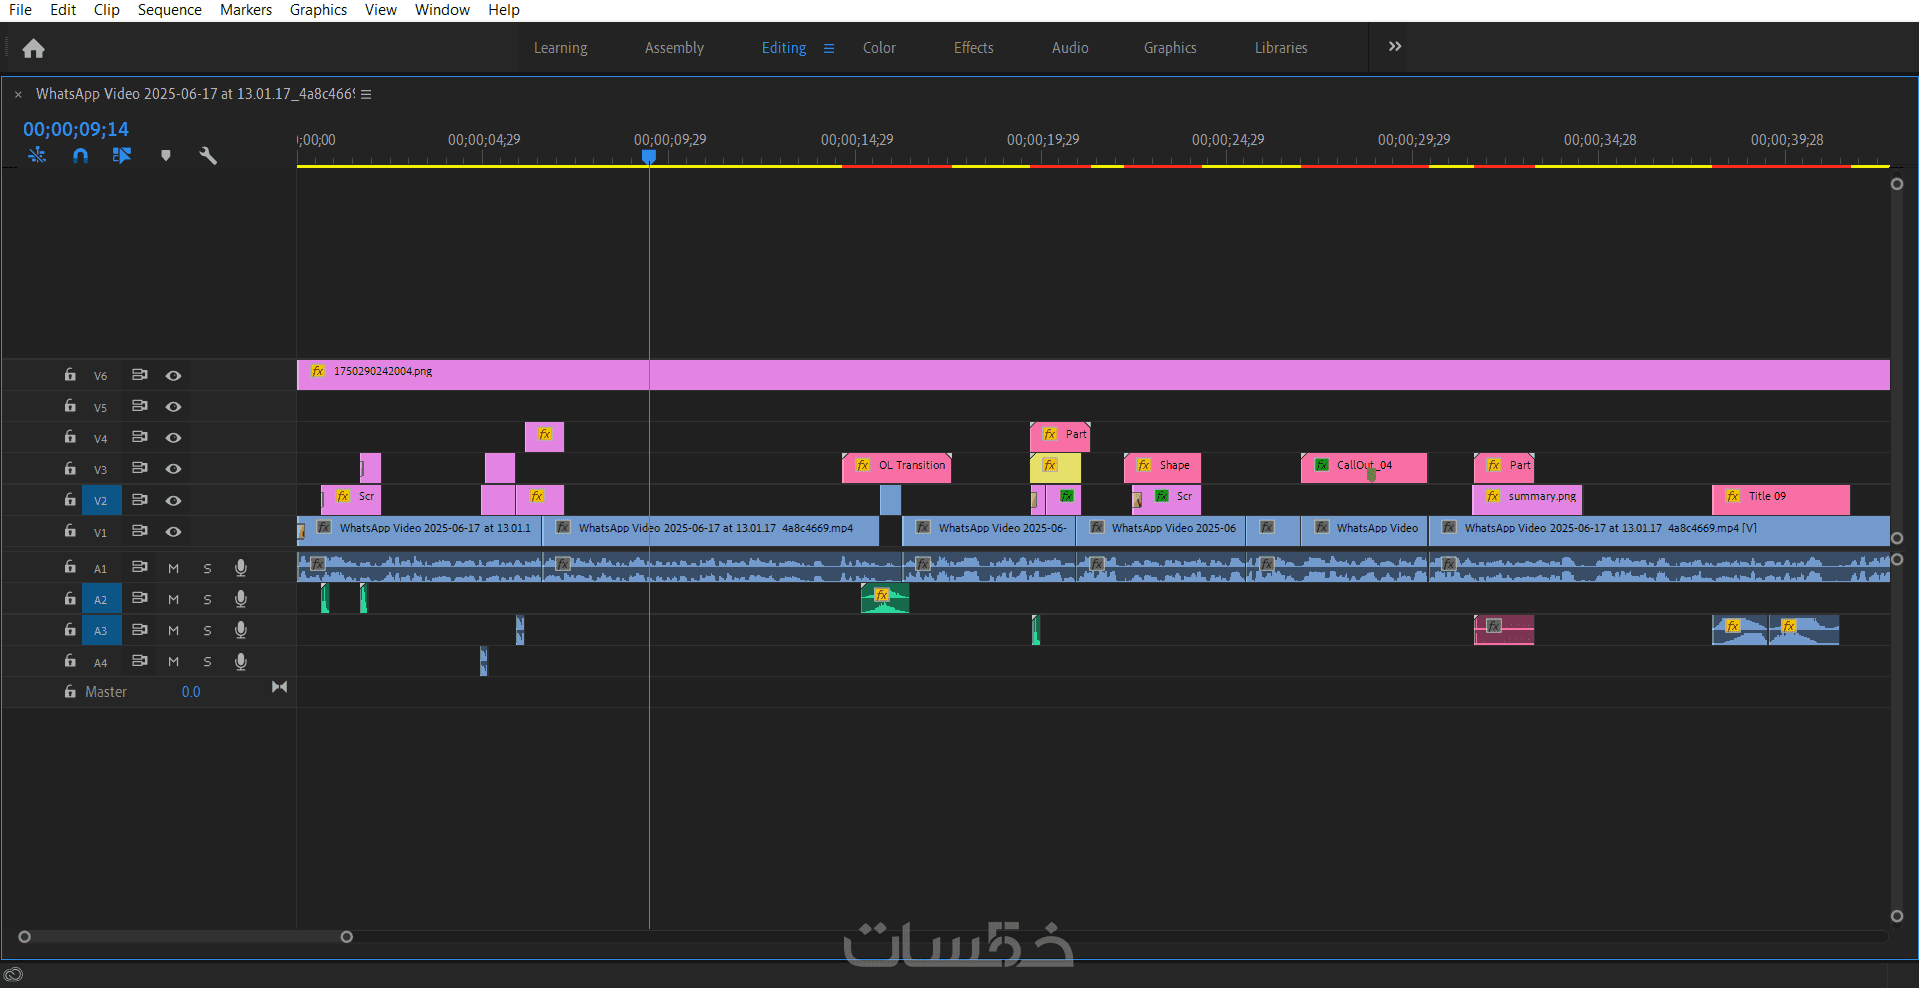This screenshot has width=1919, height=988.
Task: Click the blue playhead marker on ruler
Action: pos(649,157)
